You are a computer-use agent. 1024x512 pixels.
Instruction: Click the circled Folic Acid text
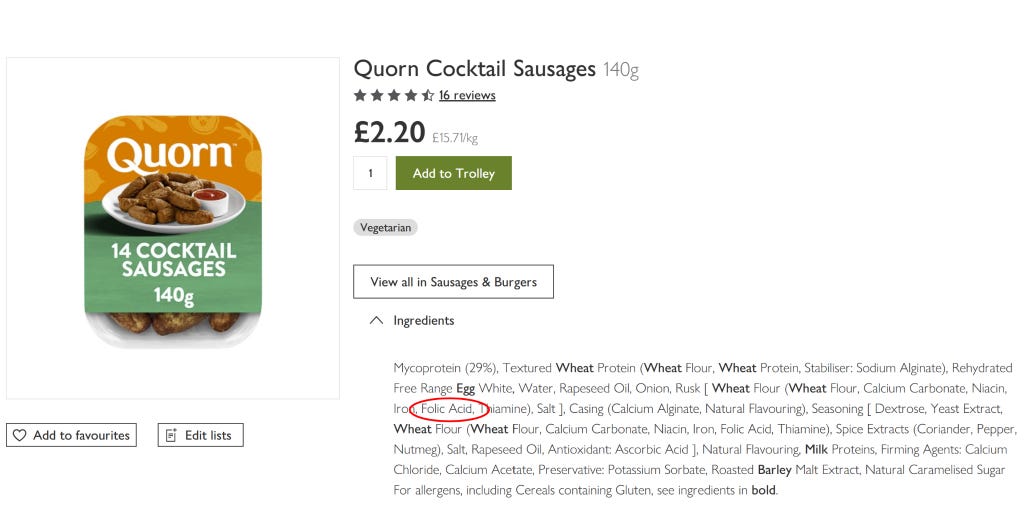tap(447, 409)
